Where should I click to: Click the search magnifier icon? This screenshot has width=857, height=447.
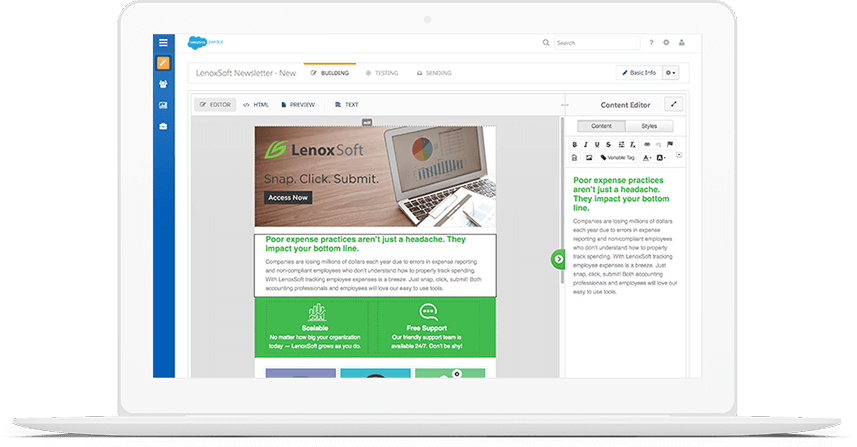coord(545,43)
